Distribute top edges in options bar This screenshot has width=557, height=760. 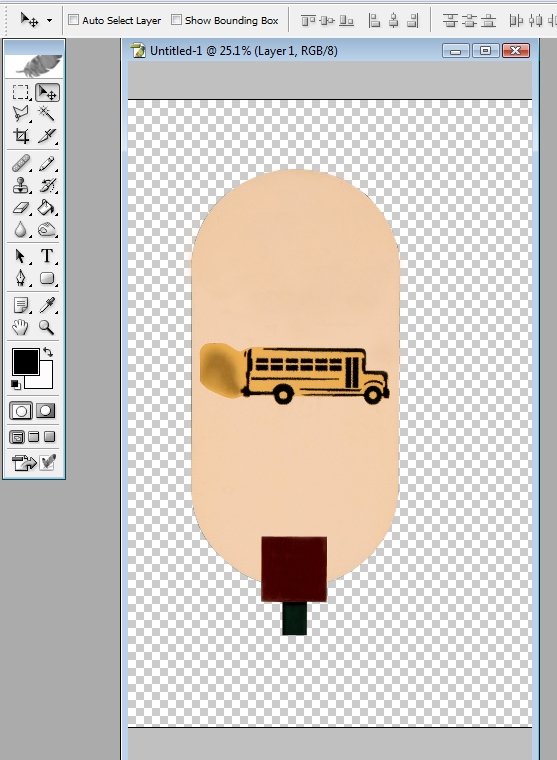(x=450, y=20)
